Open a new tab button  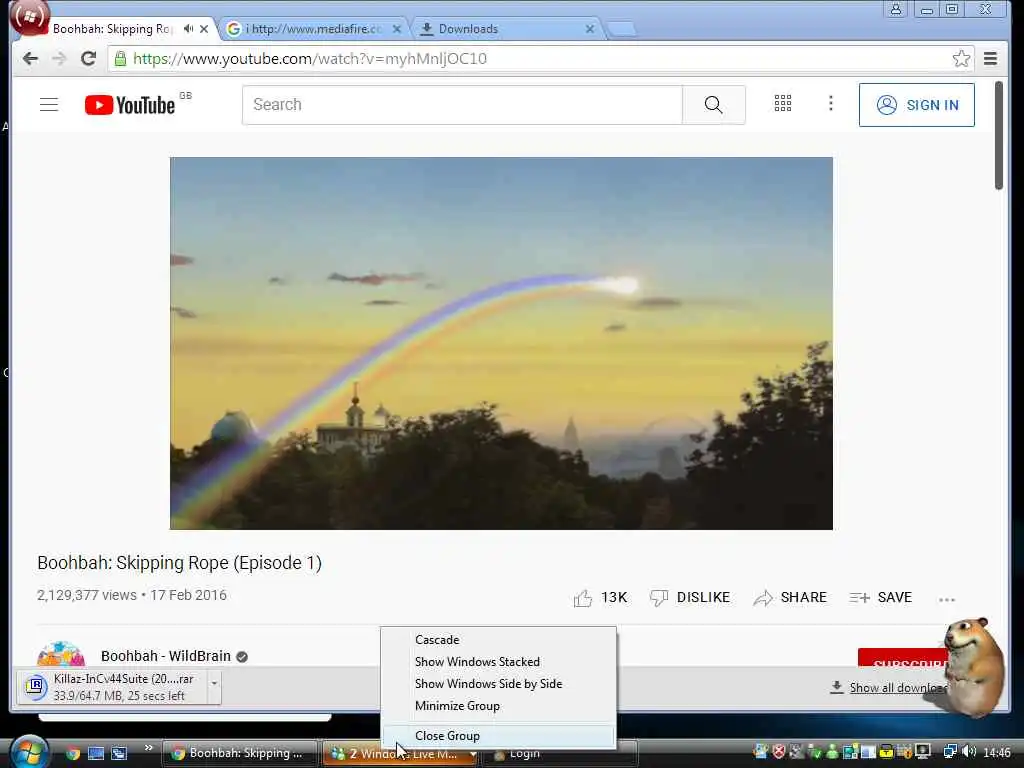click(x=622, y=29)
